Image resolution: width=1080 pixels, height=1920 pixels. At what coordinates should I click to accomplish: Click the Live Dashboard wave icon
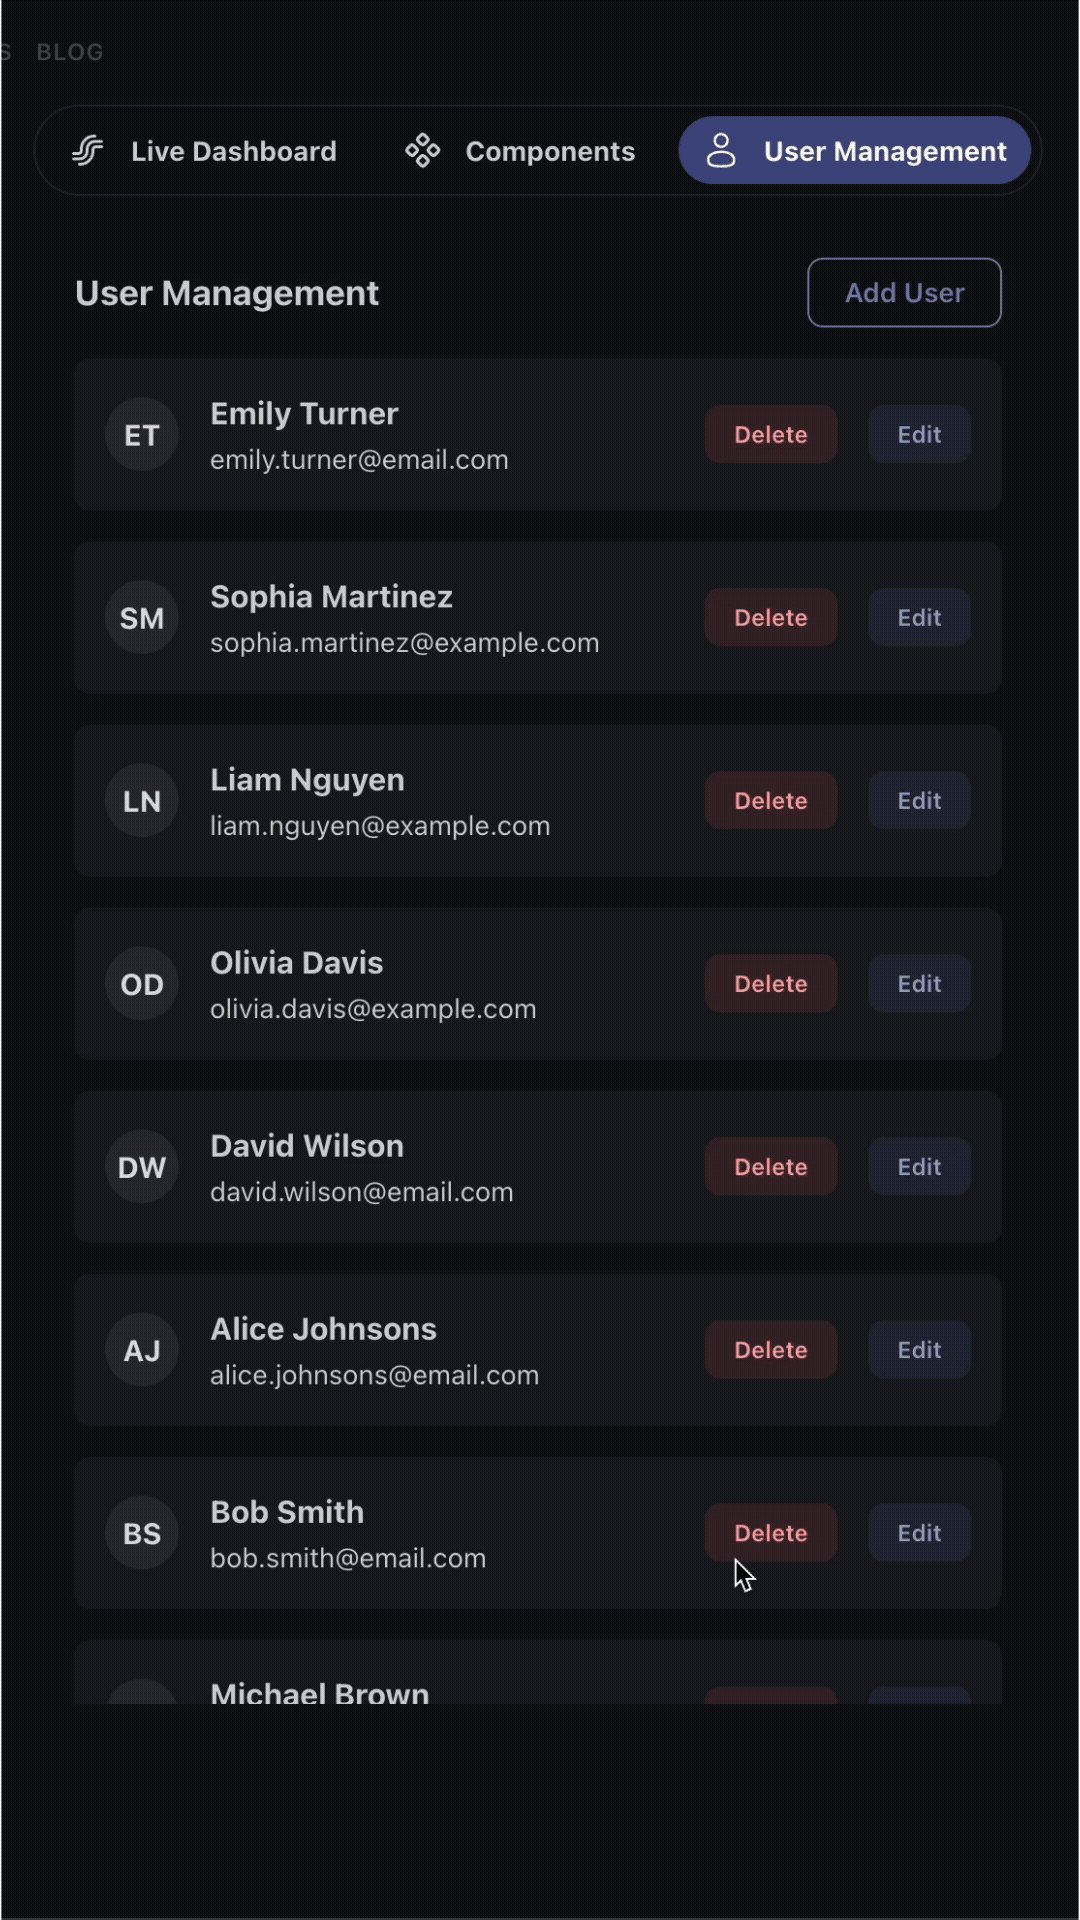(x=88, y=151)
